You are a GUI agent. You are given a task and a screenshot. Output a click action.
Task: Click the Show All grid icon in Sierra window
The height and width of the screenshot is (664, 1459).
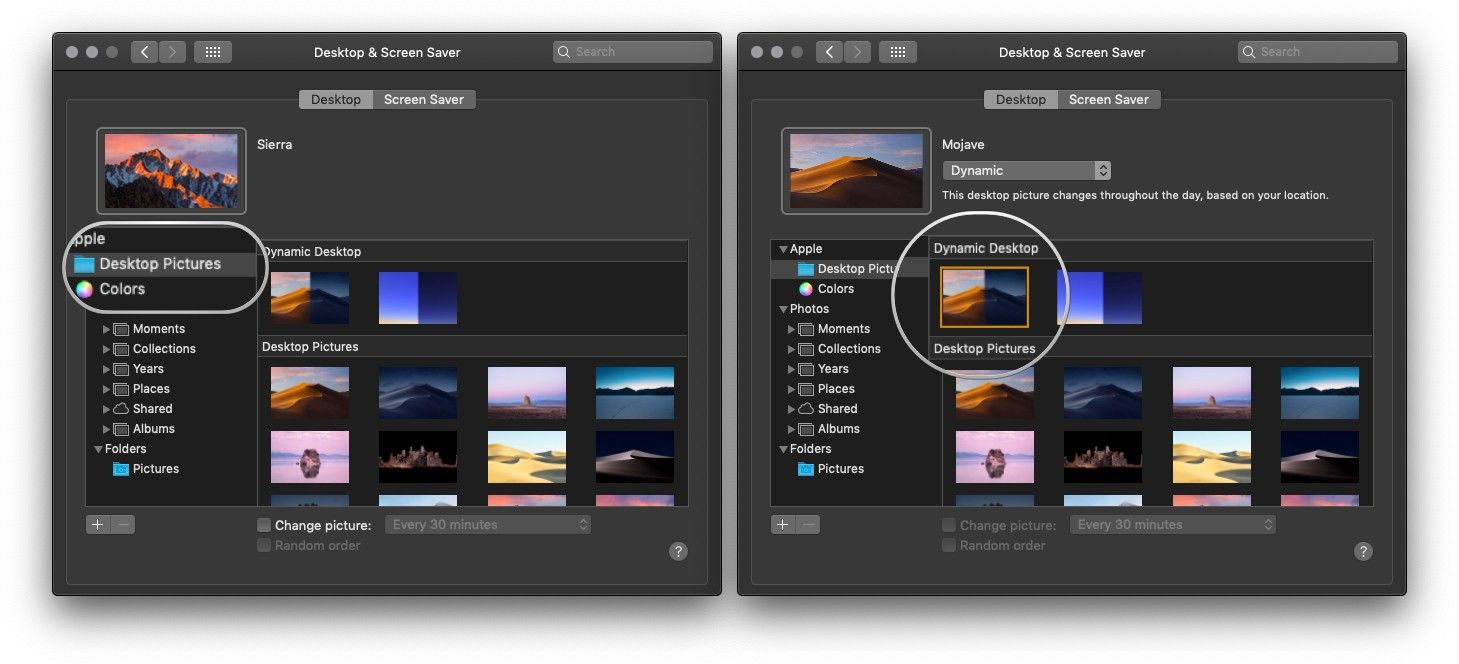(x=212, y=52)
